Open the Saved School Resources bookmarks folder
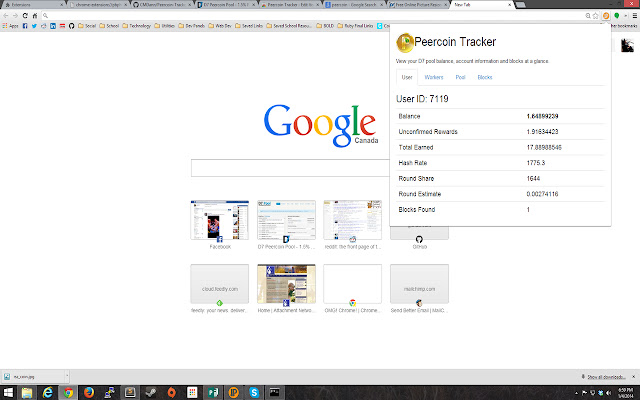 tap(289, 26)
